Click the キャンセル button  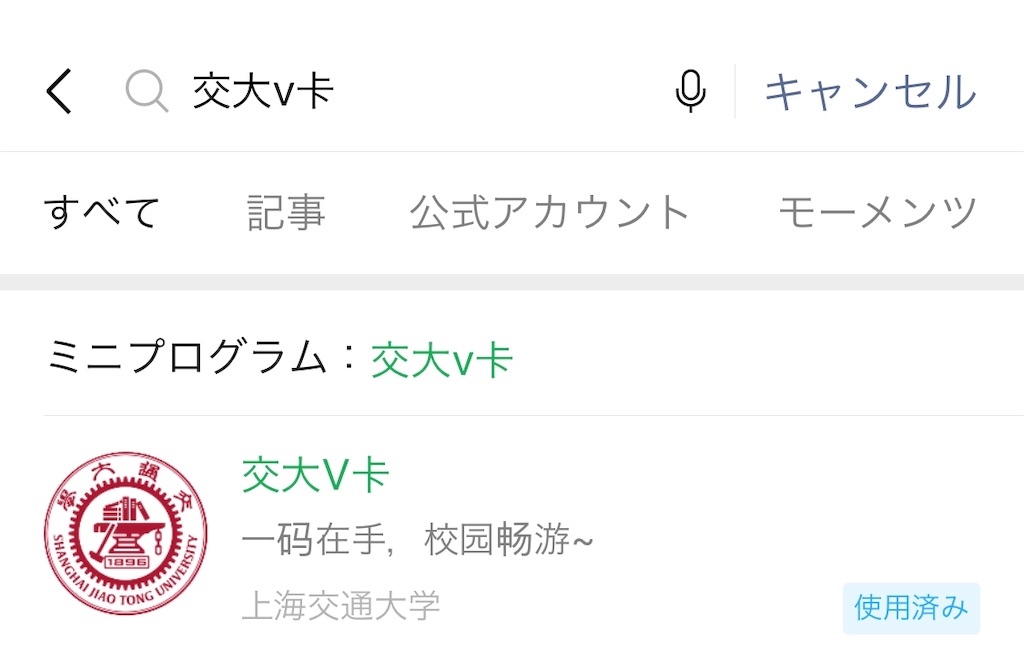[871, 91]
